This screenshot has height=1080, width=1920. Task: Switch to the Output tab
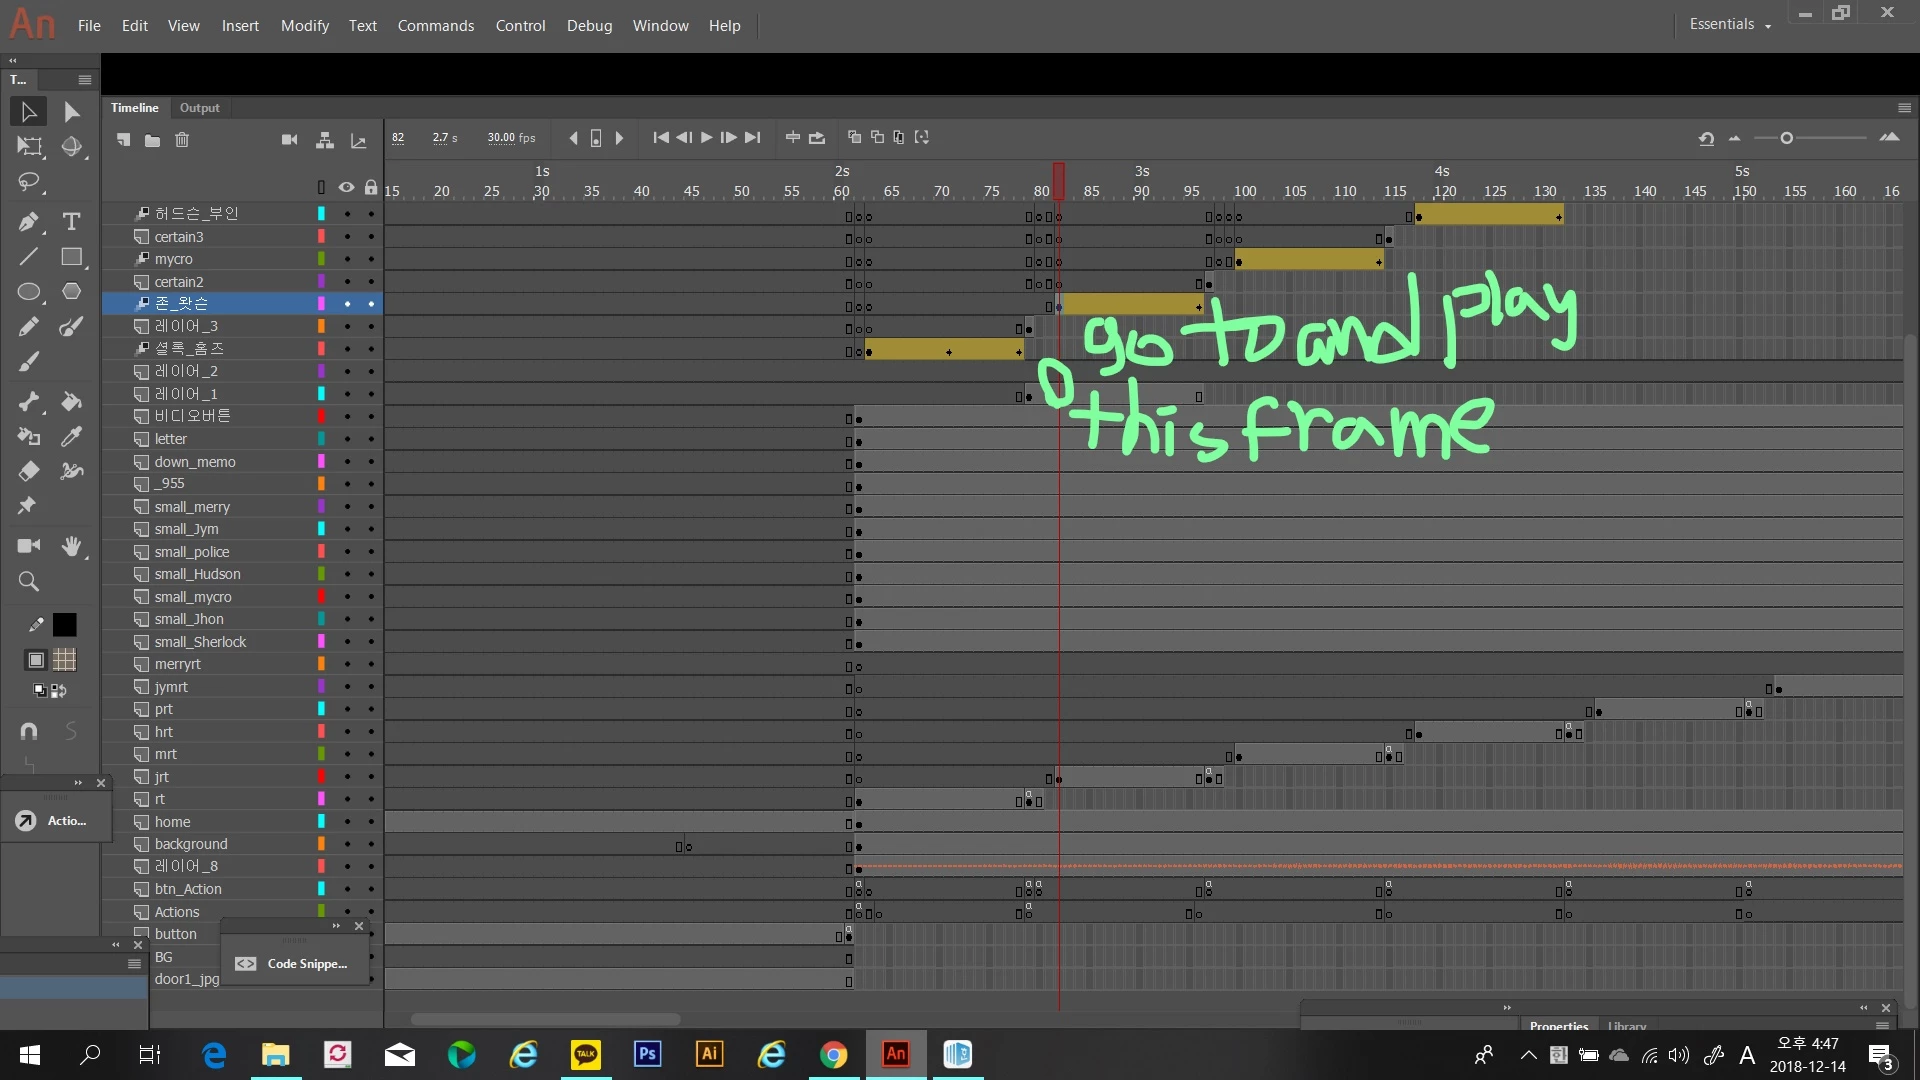click(199, 108)
